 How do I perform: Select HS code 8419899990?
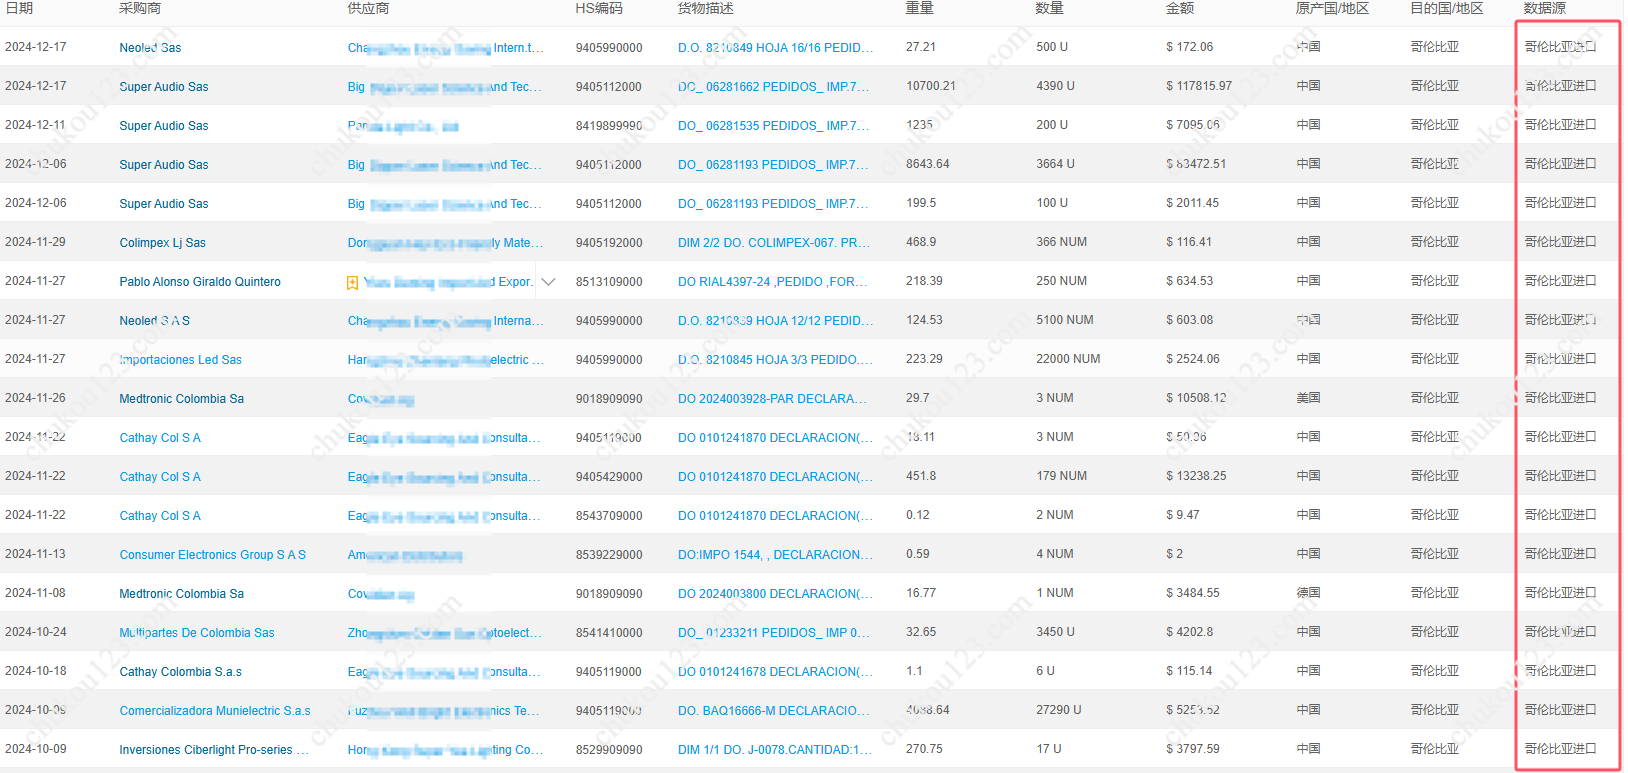[x=609, y=126]
